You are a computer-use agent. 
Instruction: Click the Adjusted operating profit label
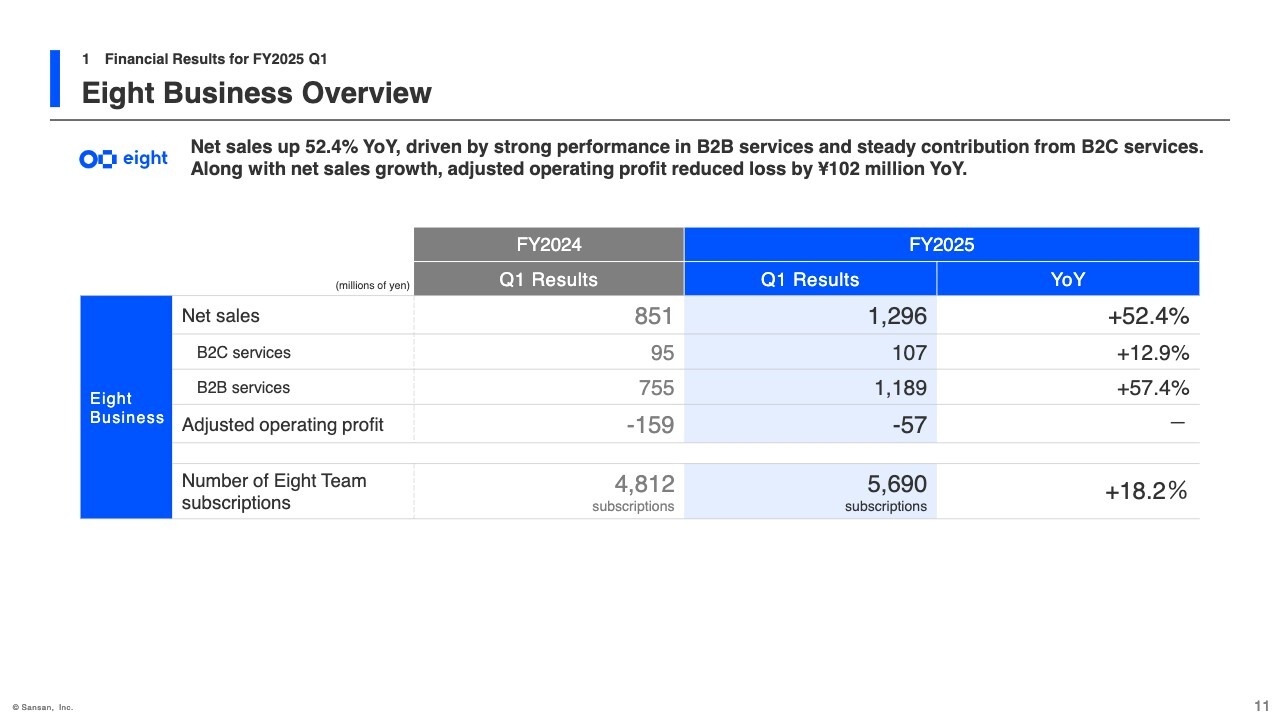coord(282,425)
